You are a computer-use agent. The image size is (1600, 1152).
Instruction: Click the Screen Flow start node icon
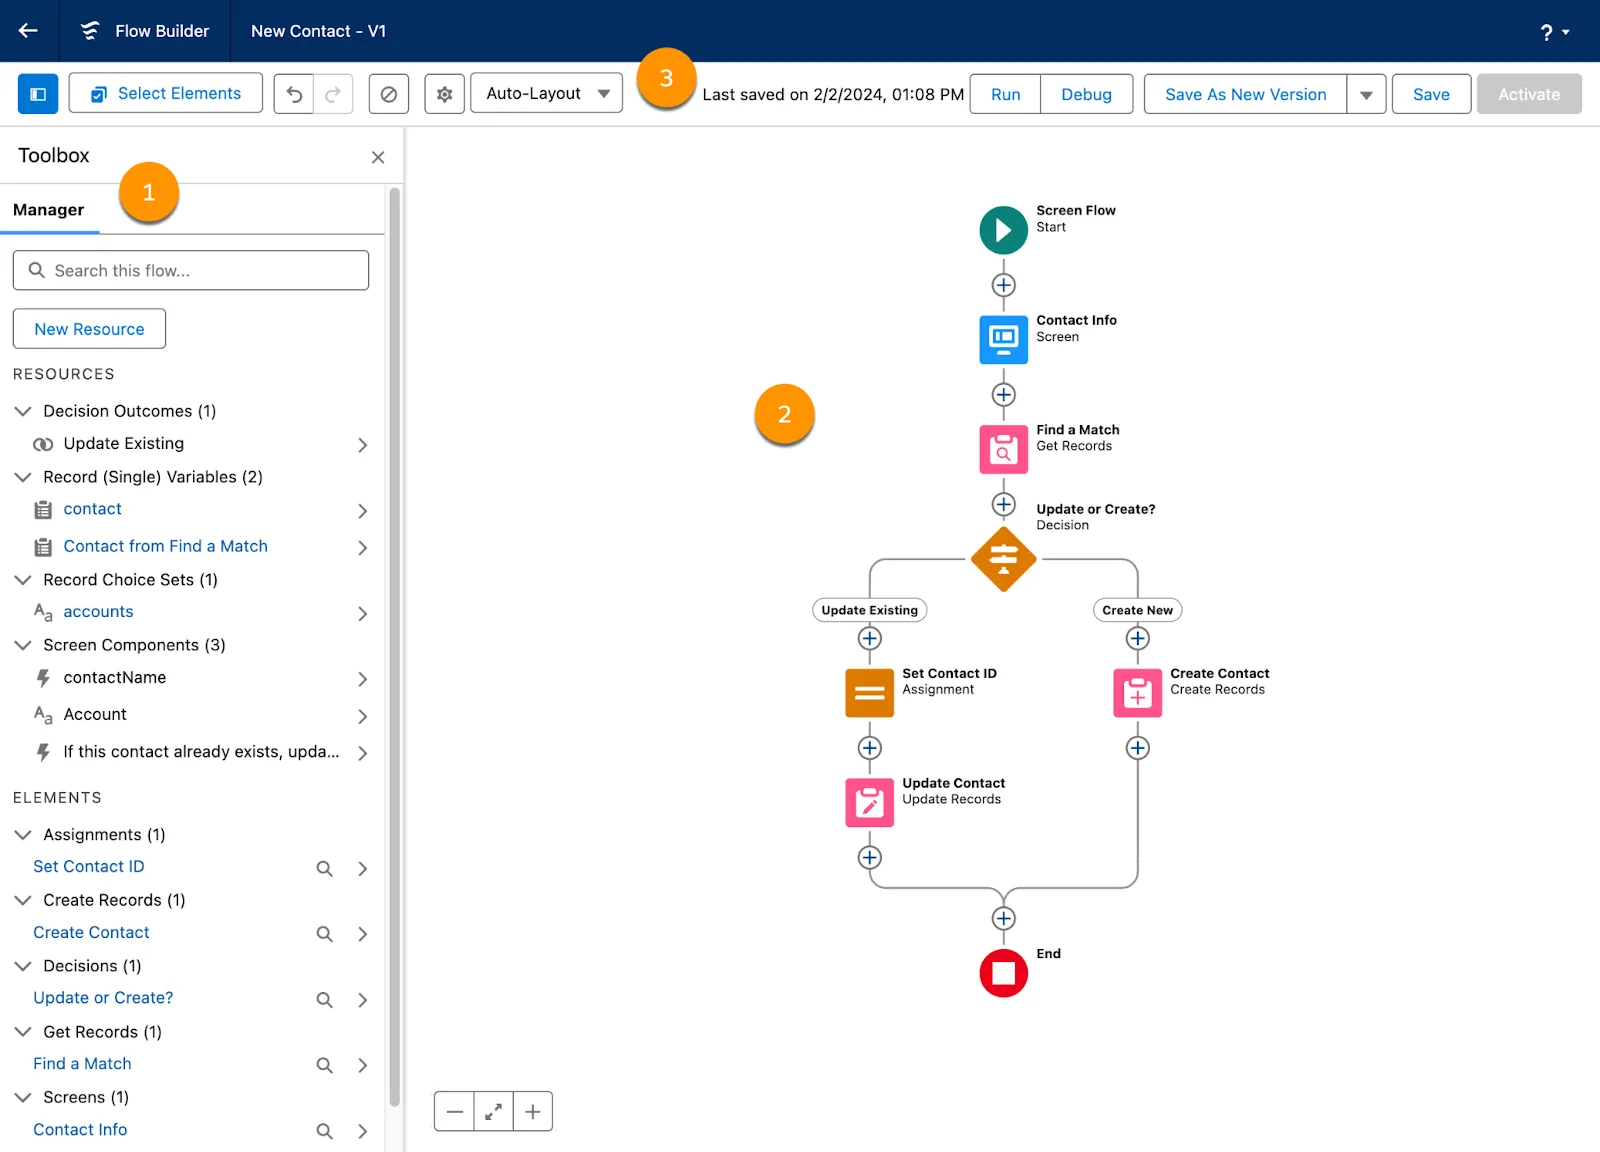click(x=1003, y=230)
